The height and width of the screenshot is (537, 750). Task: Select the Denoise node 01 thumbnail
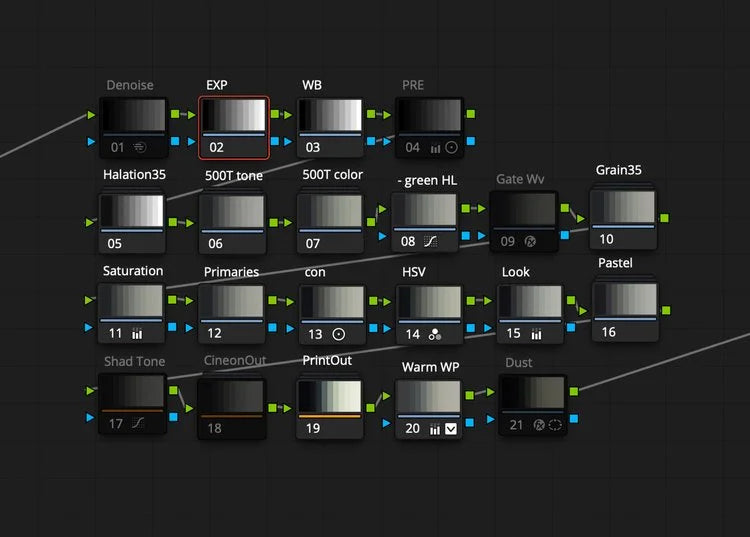tap(134, 115)
